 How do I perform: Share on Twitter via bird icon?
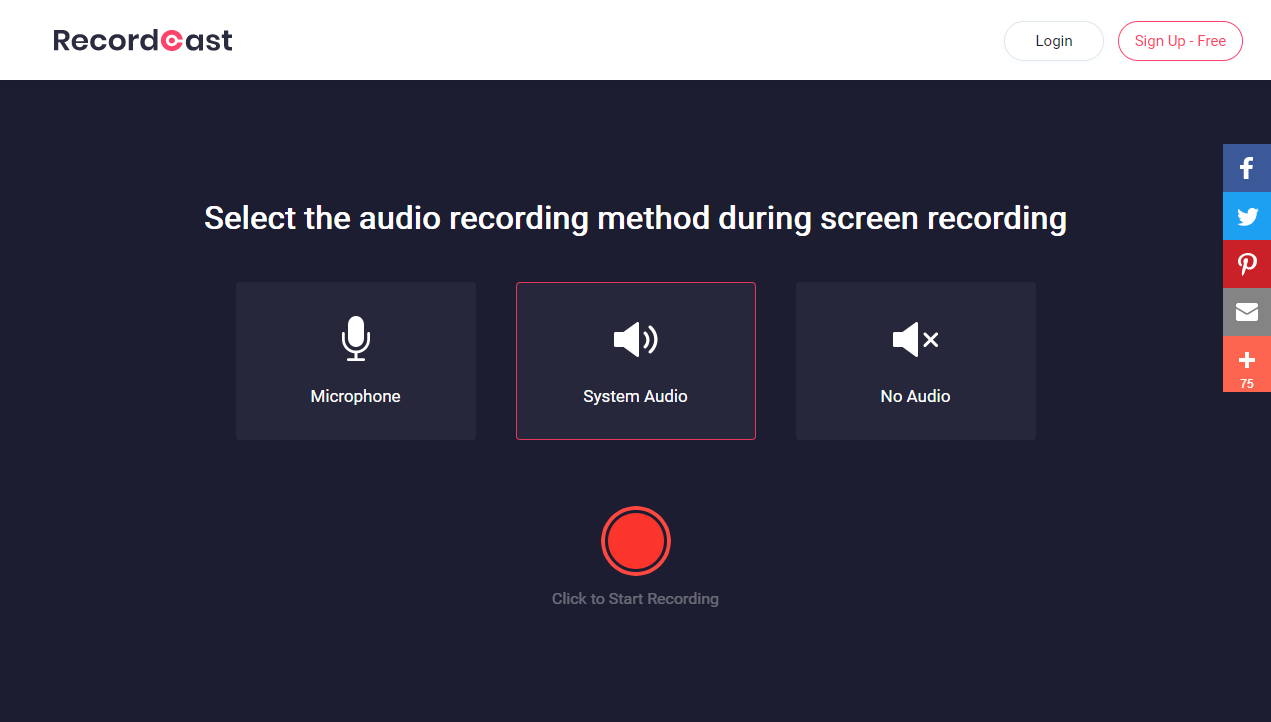tap(1247, 216)
